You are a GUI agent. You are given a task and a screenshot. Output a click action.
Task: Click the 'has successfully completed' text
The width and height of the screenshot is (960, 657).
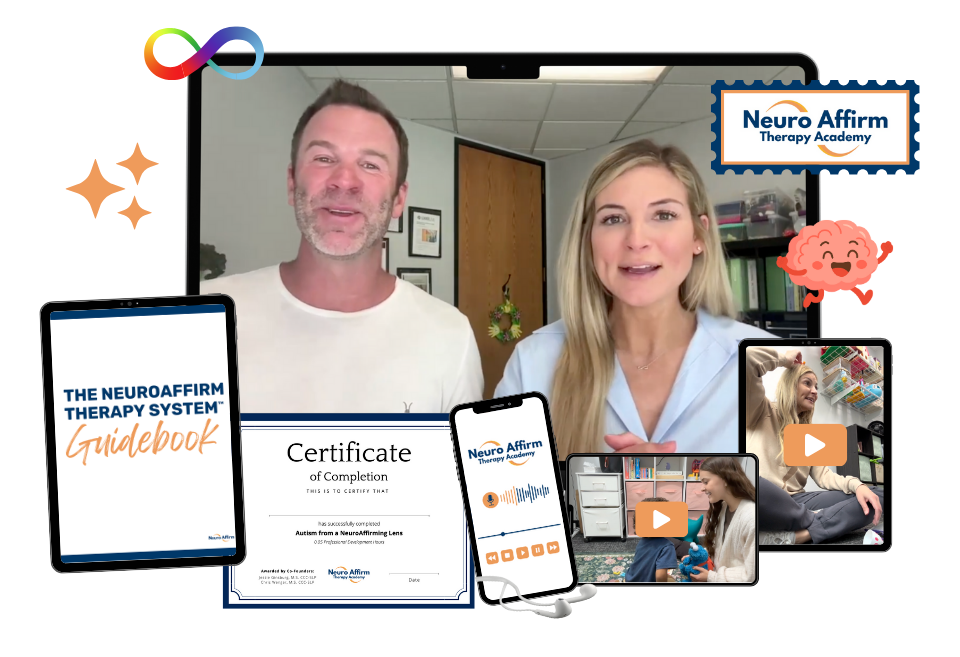tap(349, 524)
